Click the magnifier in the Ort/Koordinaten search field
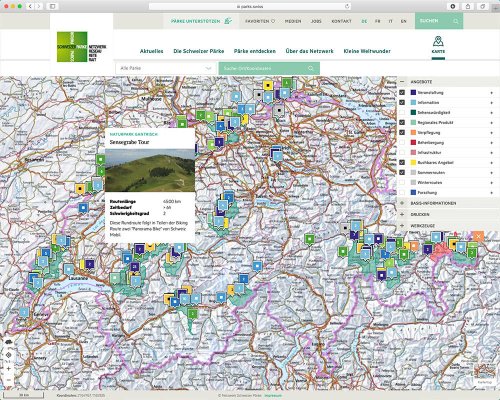Screen dimensions: 500x400 coord(311,68)
